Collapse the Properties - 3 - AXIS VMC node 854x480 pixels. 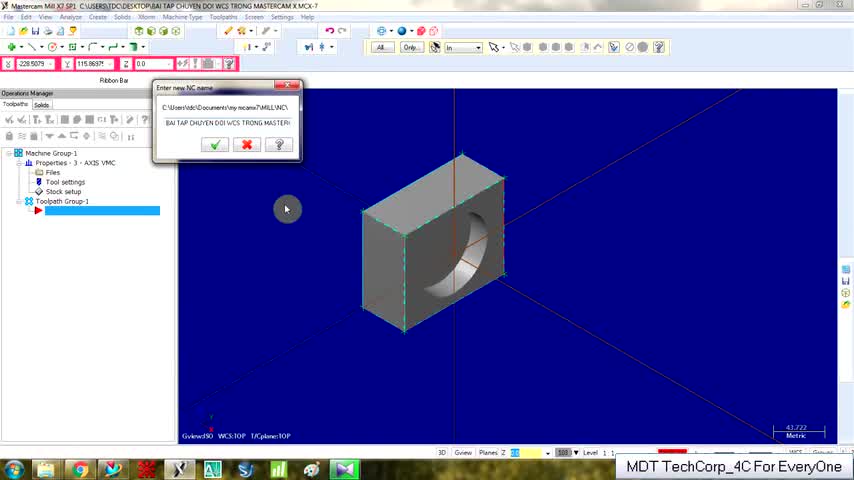19,163
